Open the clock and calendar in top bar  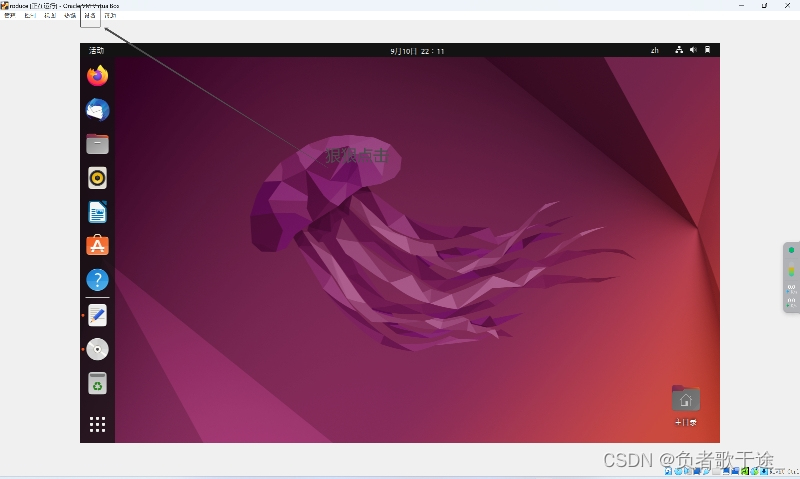pos(417,51)
